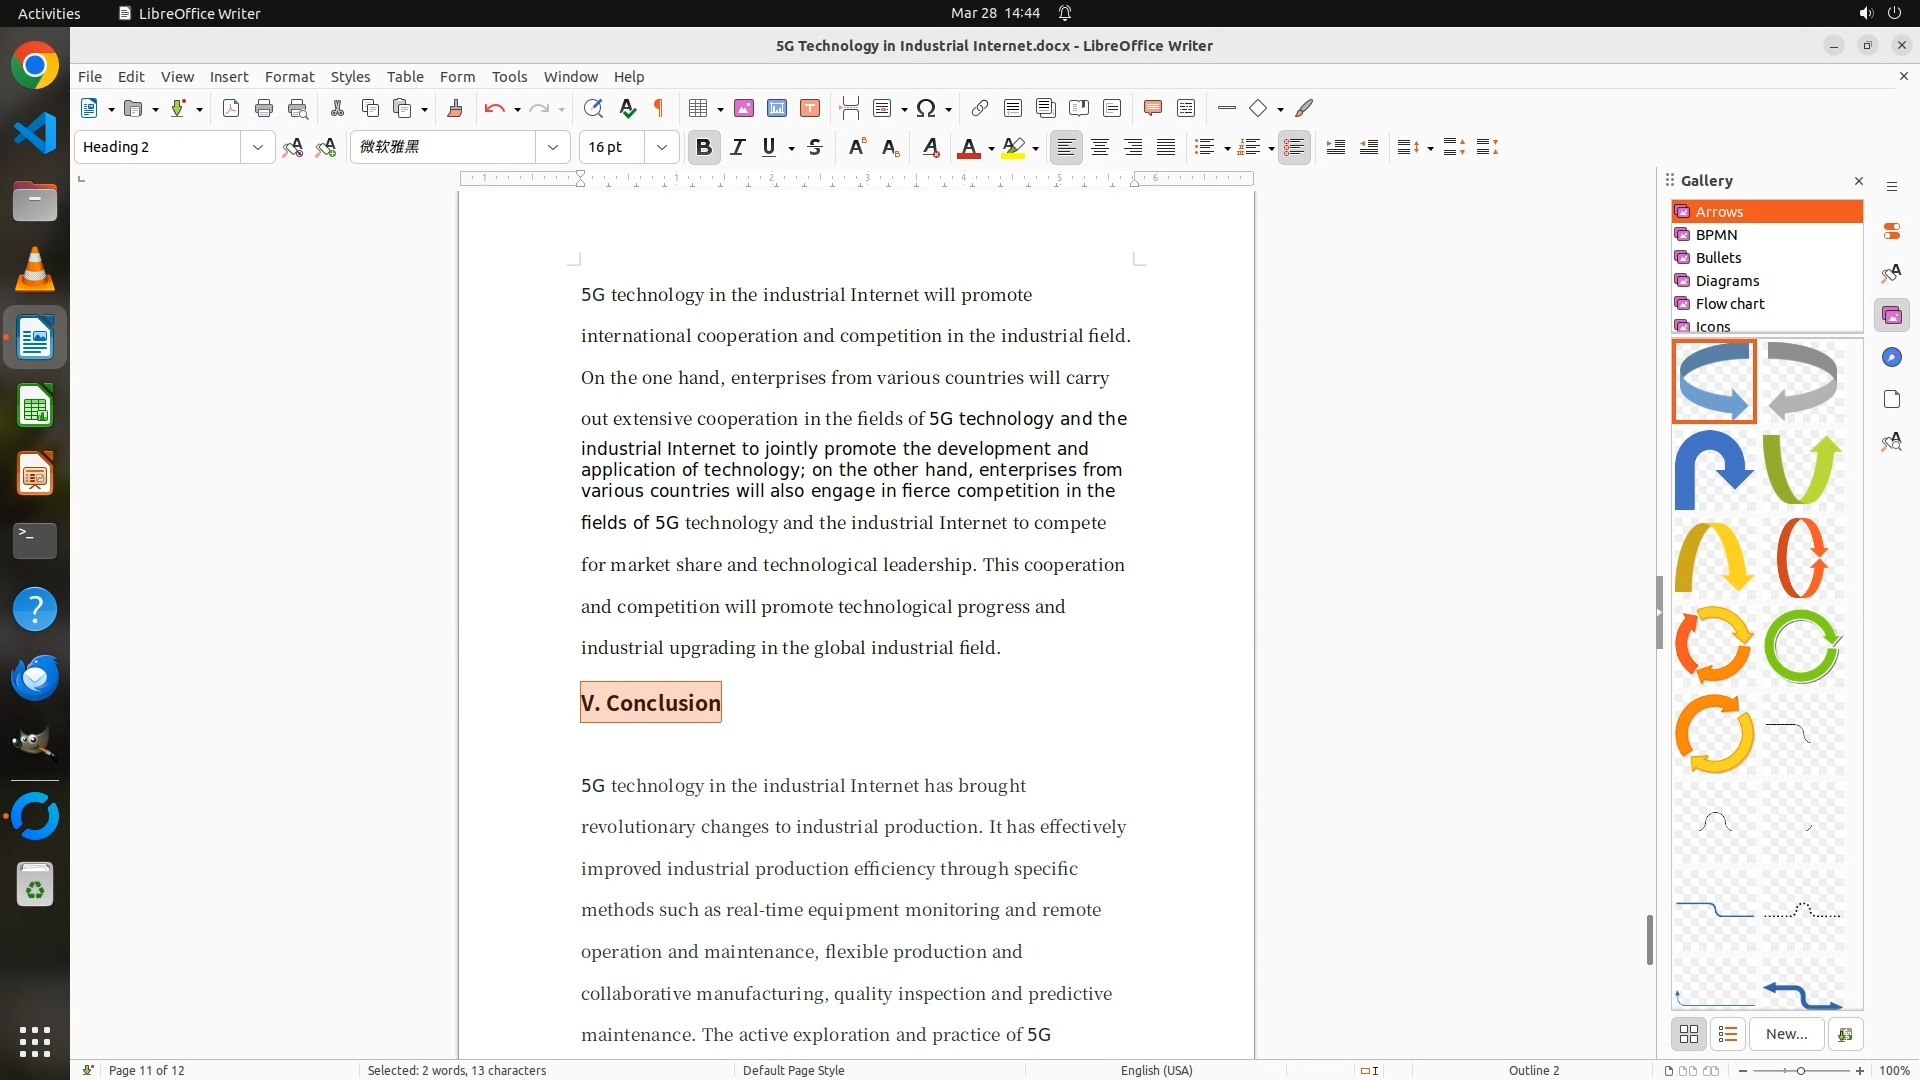Toggle Formatting Marks pilcrow icon
Screen dimensions: 1920x1080
click(659, 109)
